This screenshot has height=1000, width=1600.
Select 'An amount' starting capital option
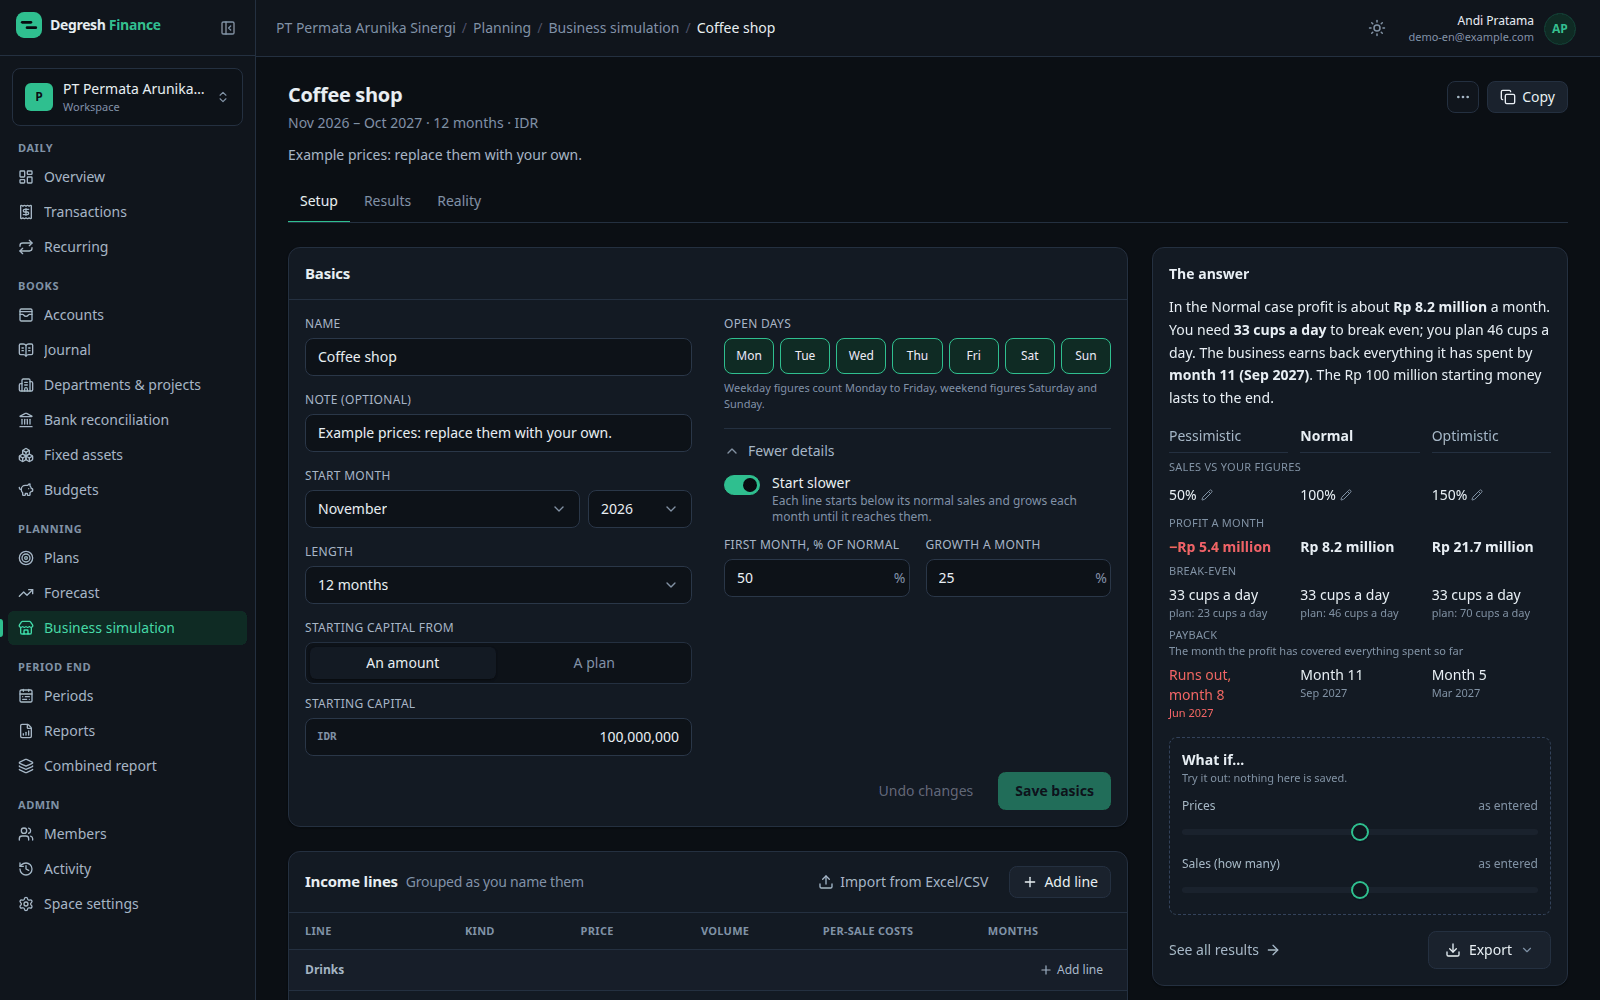coord(402,663)
